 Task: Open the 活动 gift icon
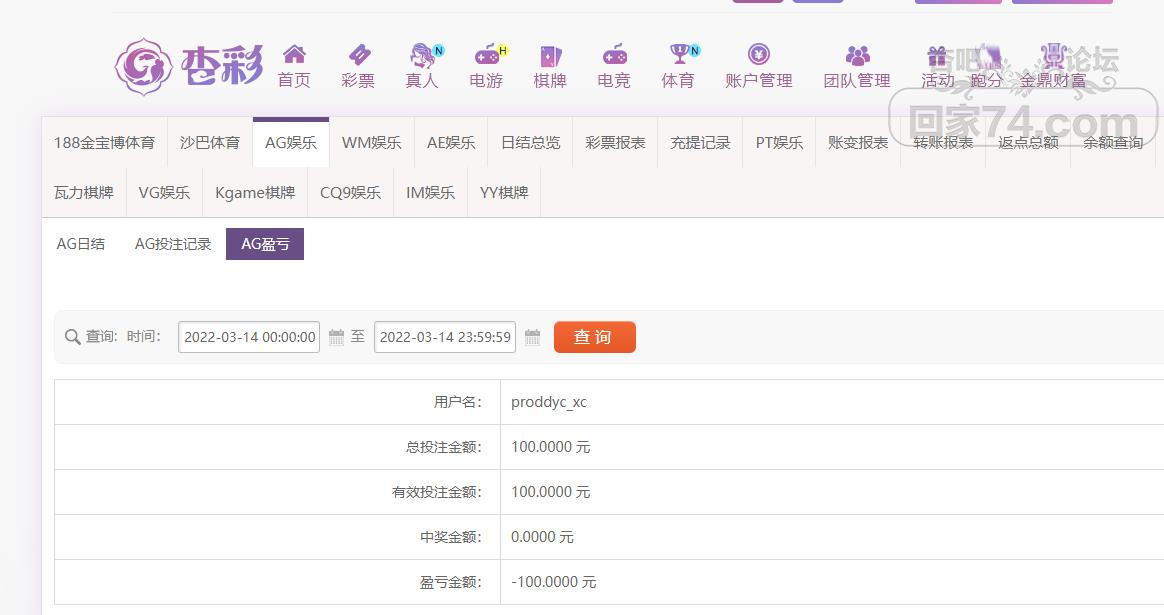(937, 56)
